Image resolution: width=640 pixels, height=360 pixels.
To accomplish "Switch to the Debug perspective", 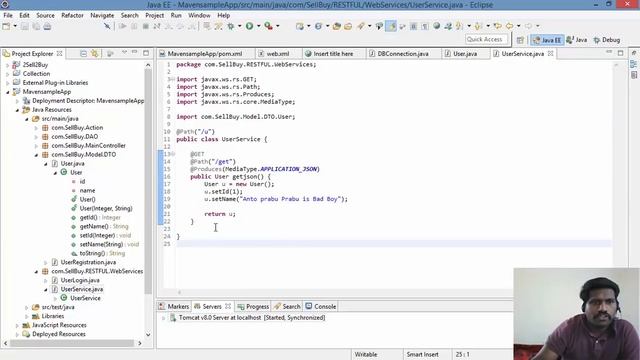I will [x=607, y=40].
